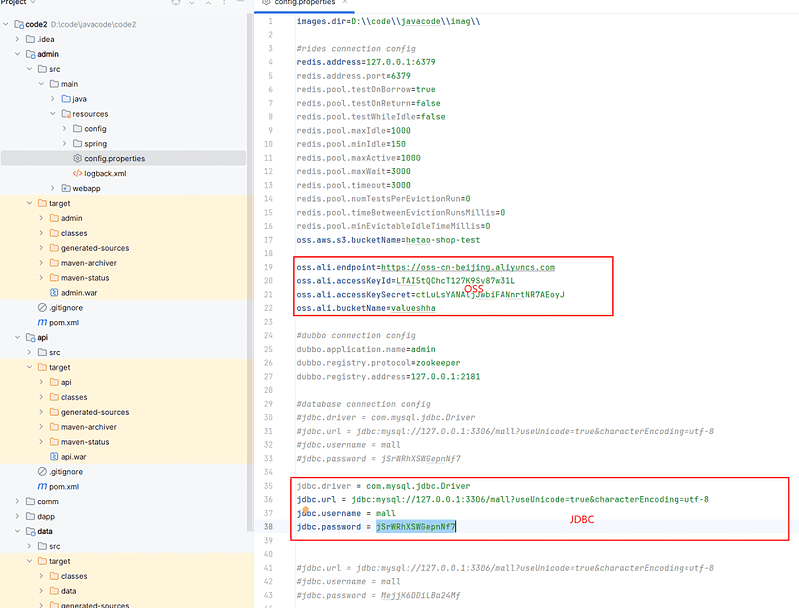
Task: Click the code2 path label D:\code\javacode\code2
Action: [93, 24]
